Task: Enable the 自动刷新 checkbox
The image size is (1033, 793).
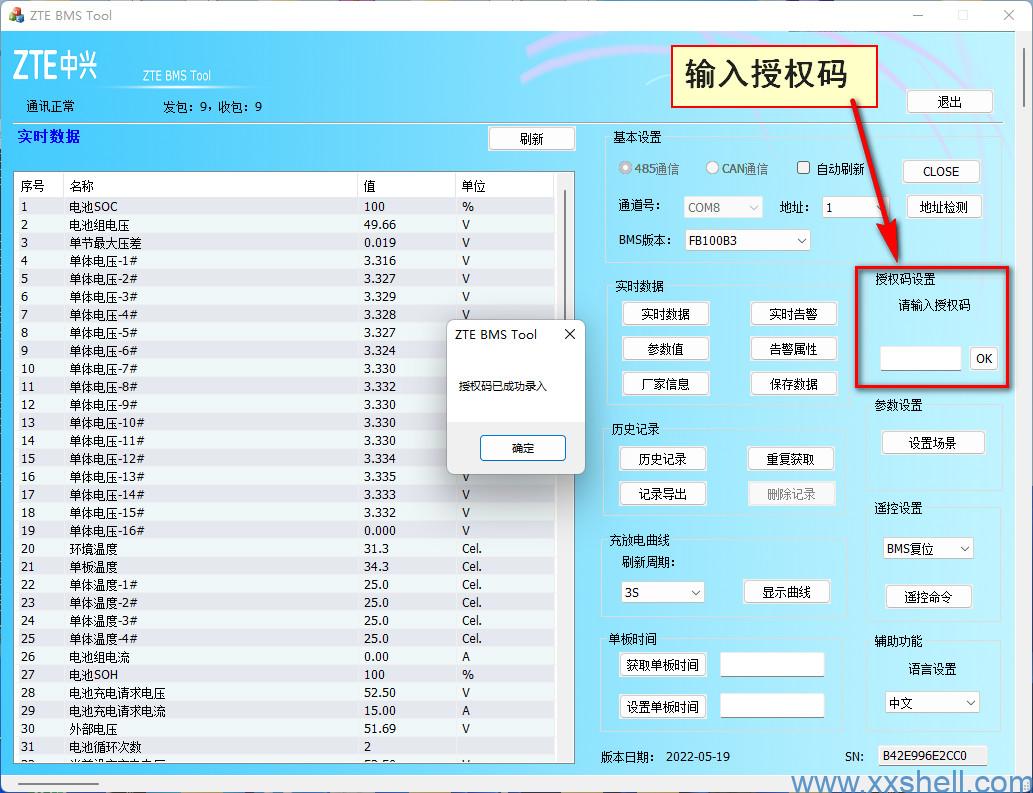Action: (803, 168)
